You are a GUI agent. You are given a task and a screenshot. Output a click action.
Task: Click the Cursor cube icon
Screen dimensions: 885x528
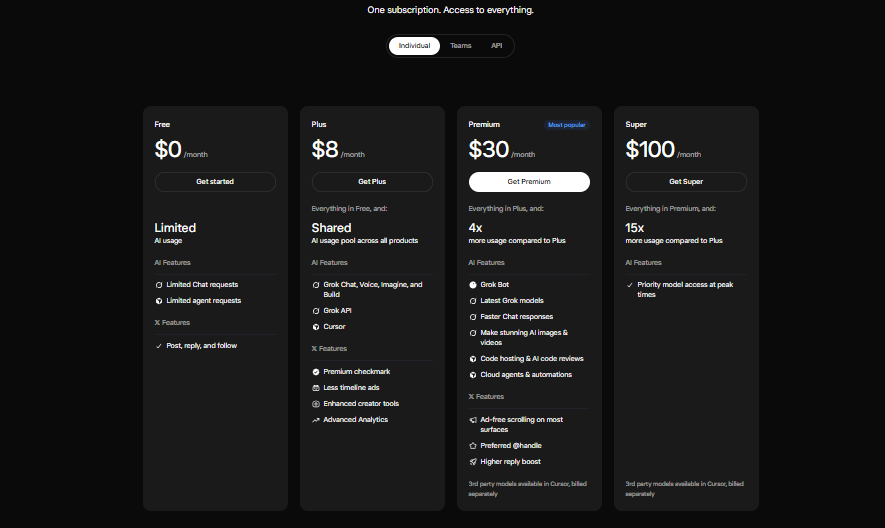coord(316,327)
